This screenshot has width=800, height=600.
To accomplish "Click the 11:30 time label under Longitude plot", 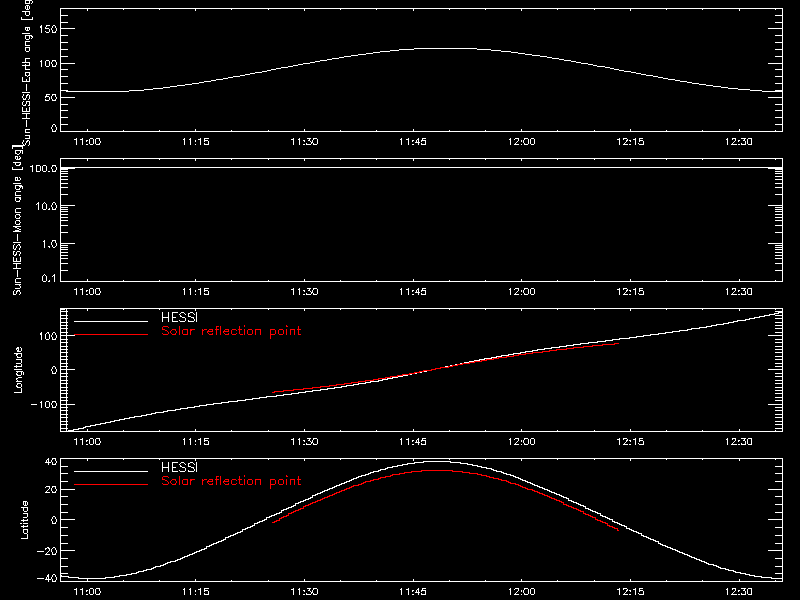I will click(x=304, y=441).
